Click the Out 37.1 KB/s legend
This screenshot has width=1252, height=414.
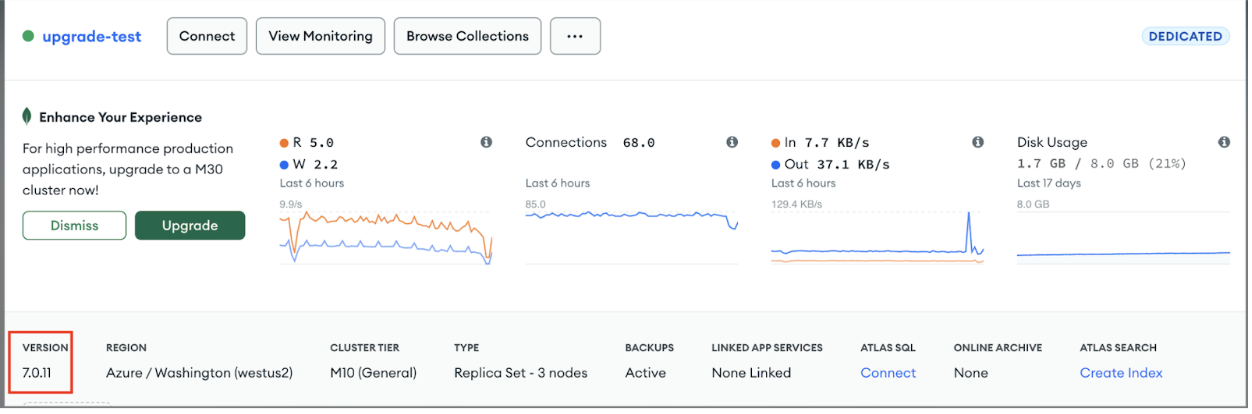tap(830, 164)
